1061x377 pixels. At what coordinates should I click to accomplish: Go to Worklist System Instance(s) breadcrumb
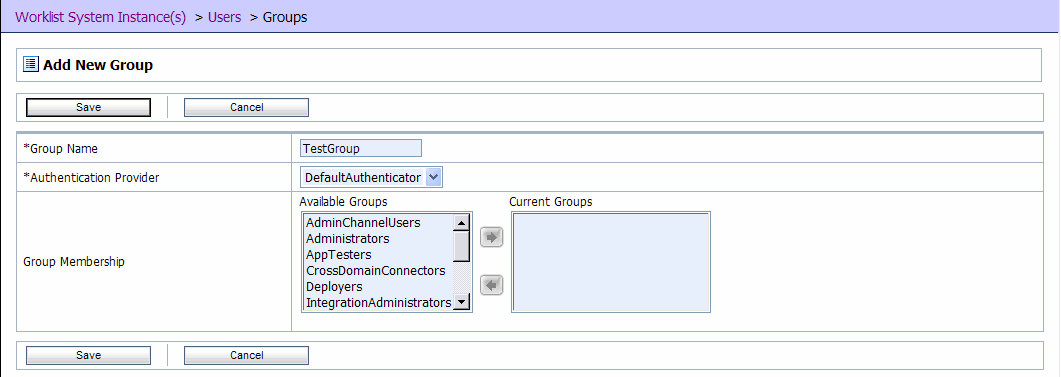100,17
